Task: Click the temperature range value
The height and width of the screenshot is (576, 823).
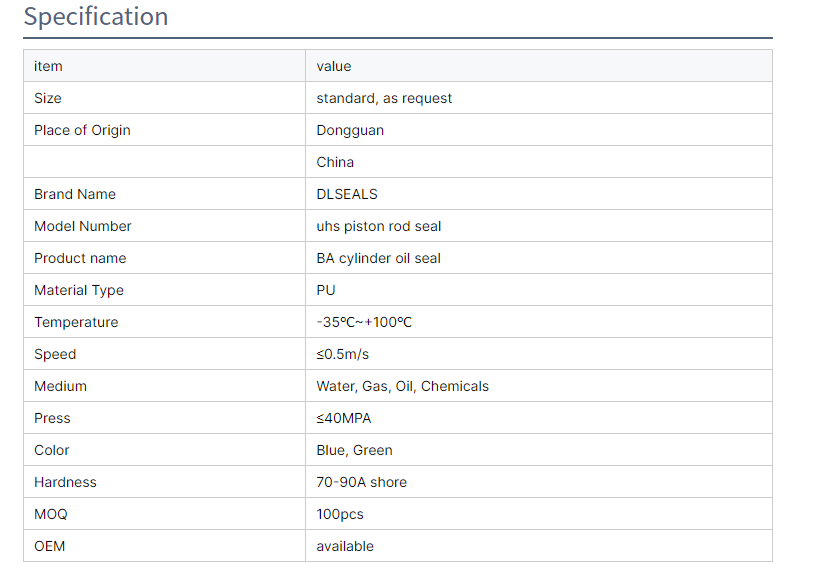Action: coord(364,322)
